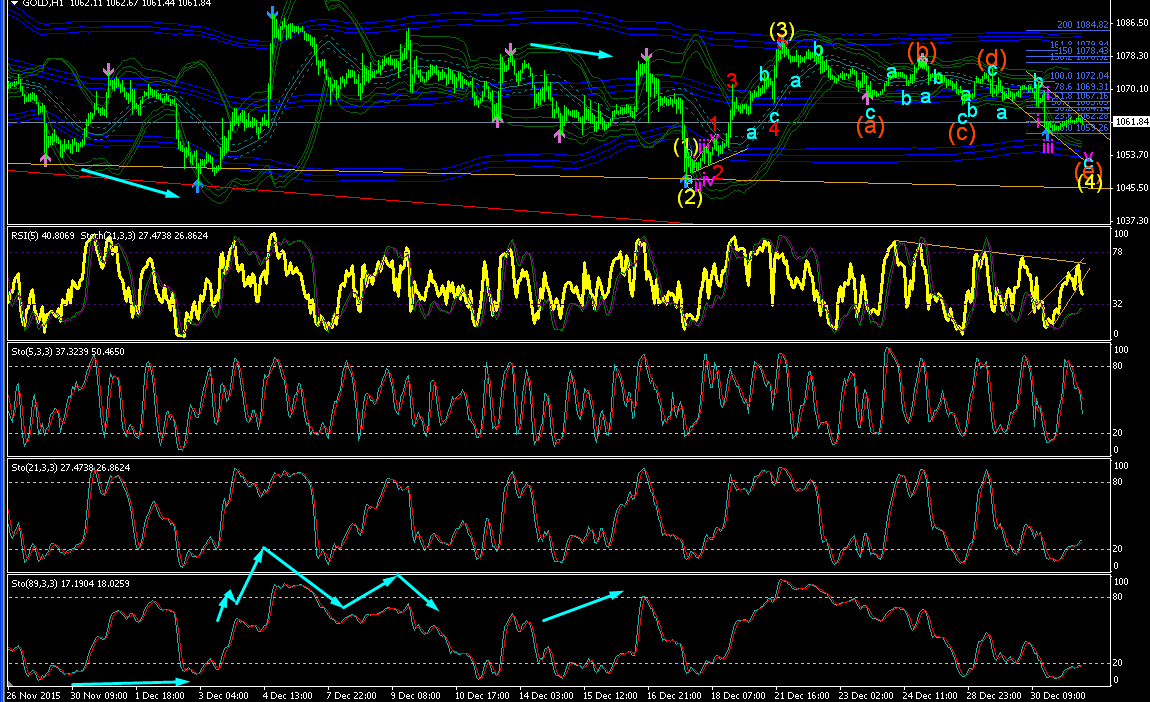This screenshot has height=702, width=1150.
Task: Click the 1078.30 price axis label
Action: 1131,56
